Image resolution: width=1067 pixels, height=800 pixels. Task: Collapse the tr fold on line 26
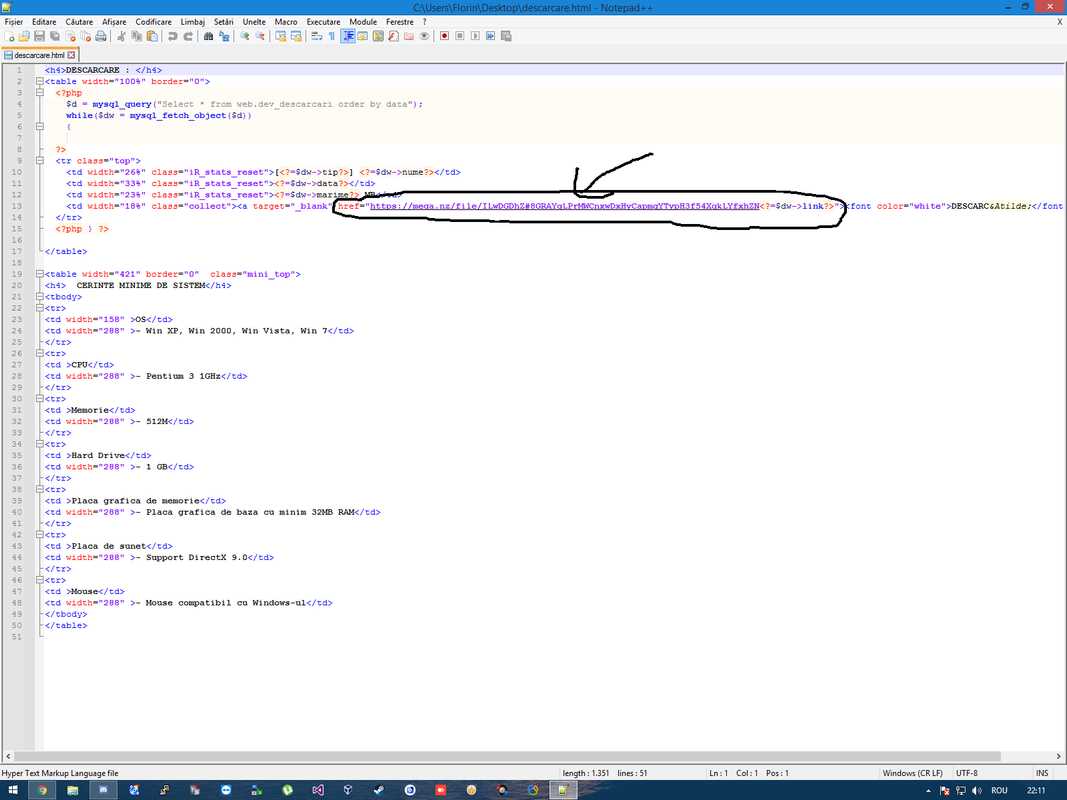(39, 354)
